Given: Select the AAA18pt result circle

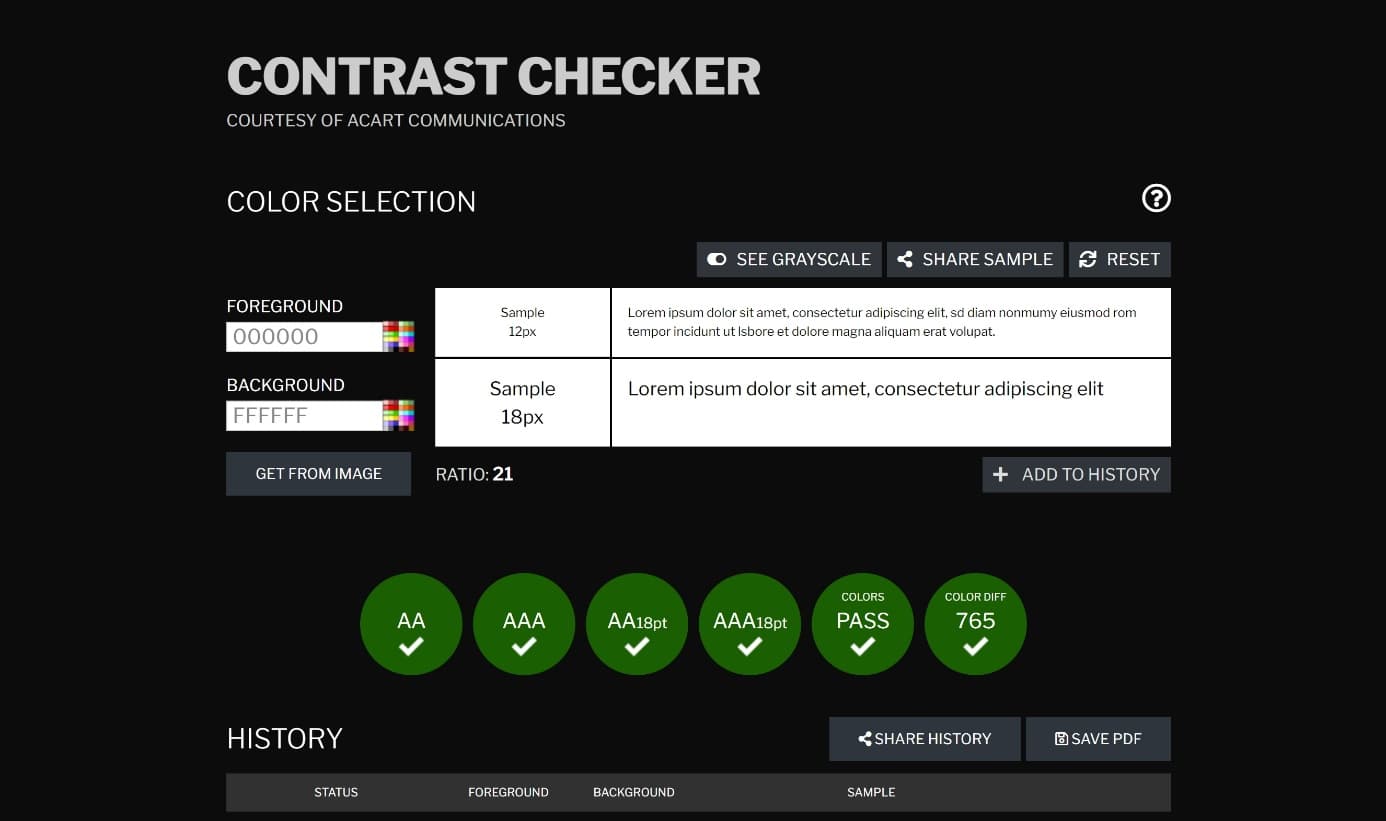Looking at the screenshot, I should click(750, 623).
